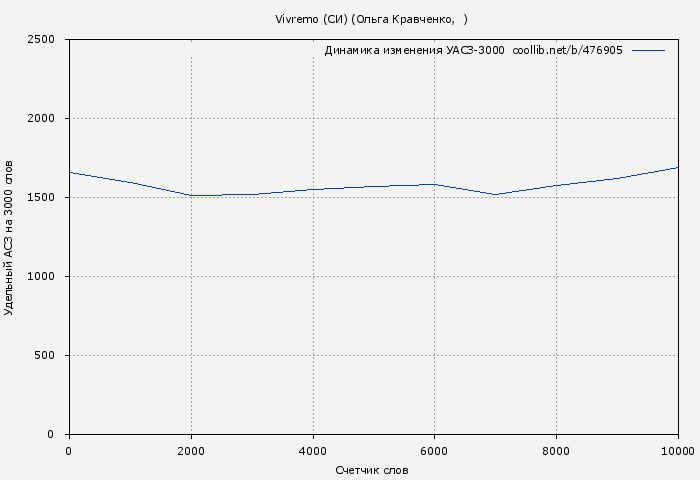Click the chart title 'Vivremo (СИ)'
The height and width of the screenshot is (480, 700).
[310, 19]
